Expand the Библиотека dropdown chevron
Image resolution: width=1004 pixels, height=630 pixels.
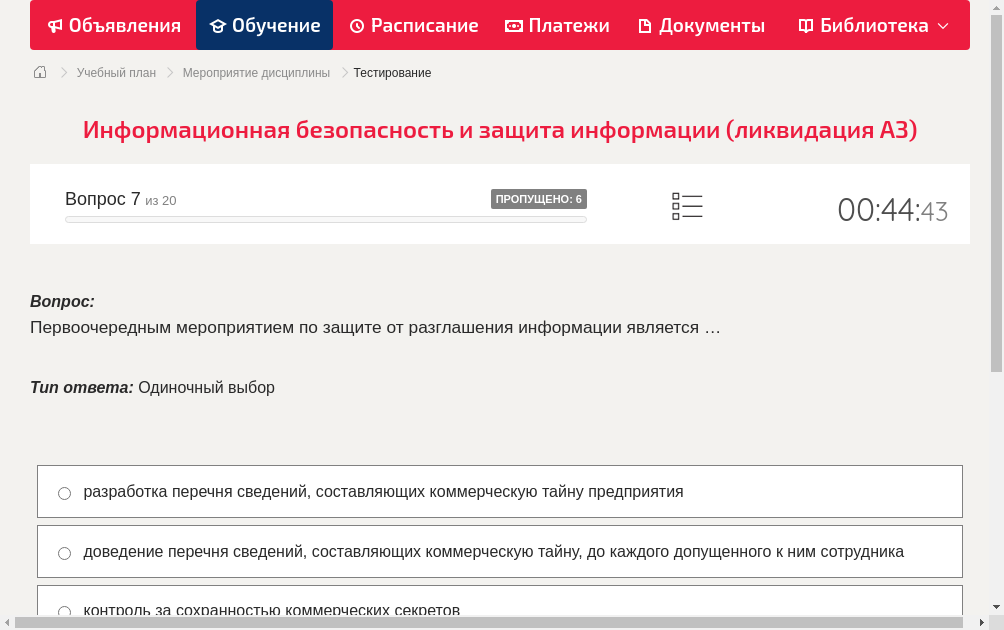pos(943,25)
